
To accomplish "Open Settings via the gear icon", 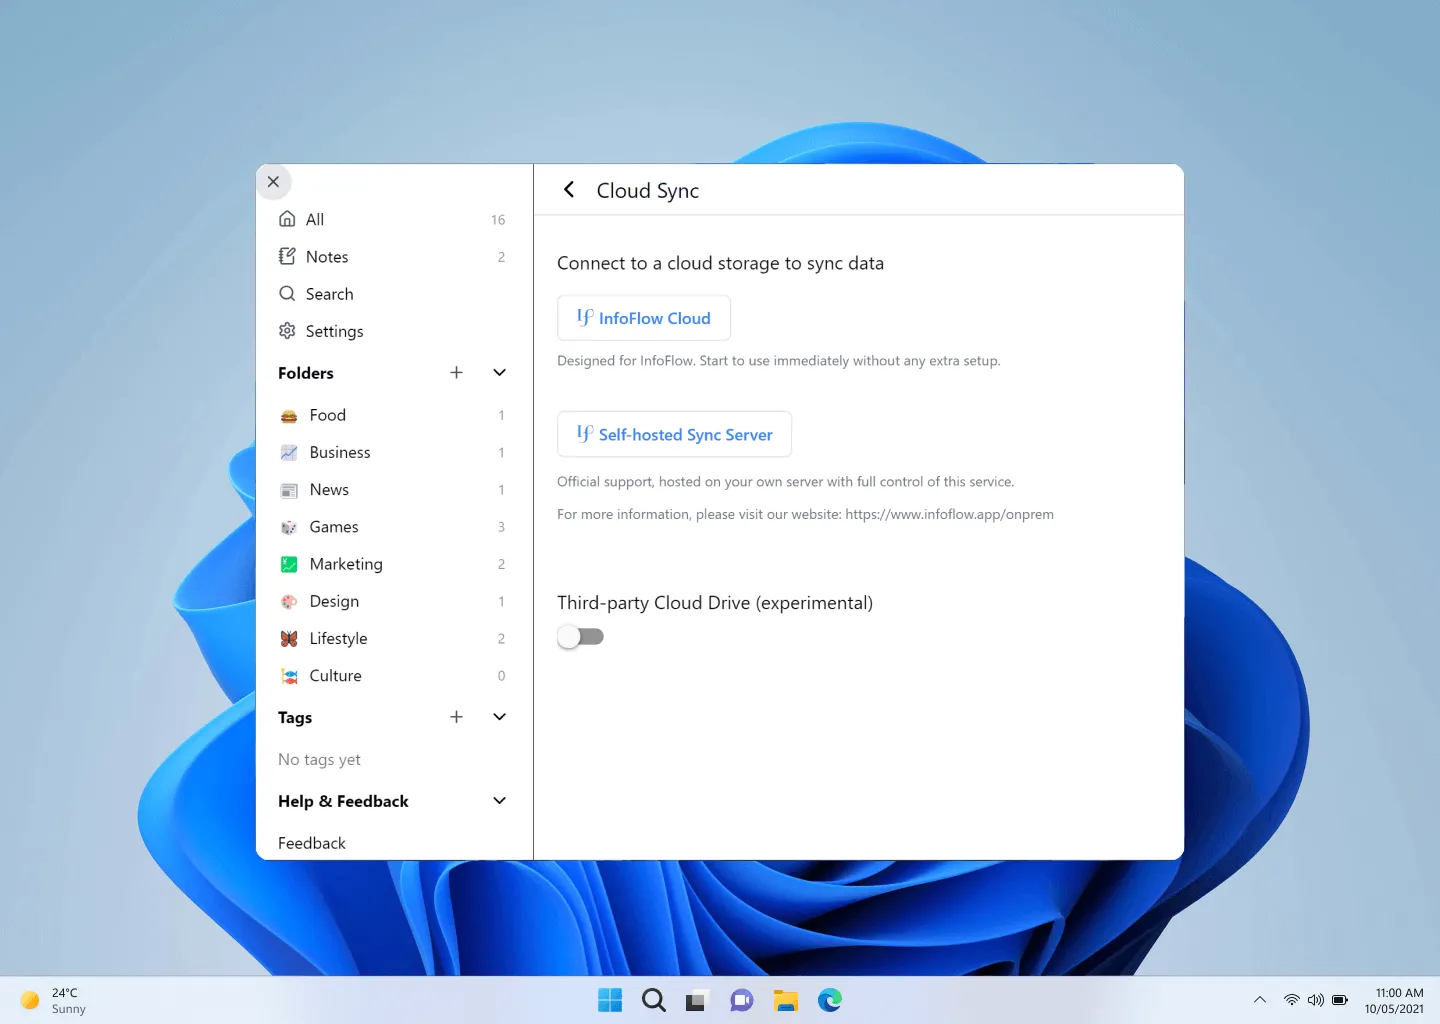I will 287,331.
